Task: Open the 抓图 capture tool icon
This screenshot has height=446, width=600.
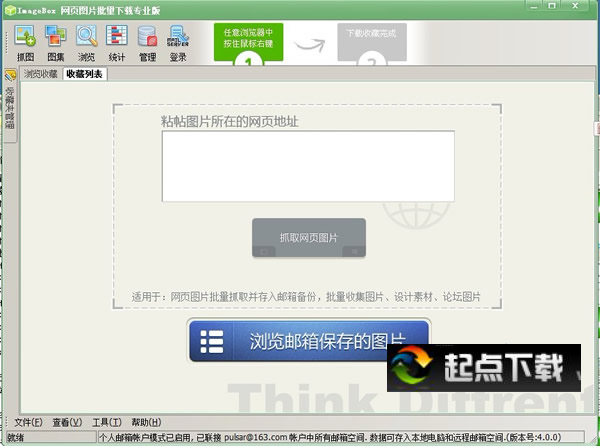Action: 25,43
